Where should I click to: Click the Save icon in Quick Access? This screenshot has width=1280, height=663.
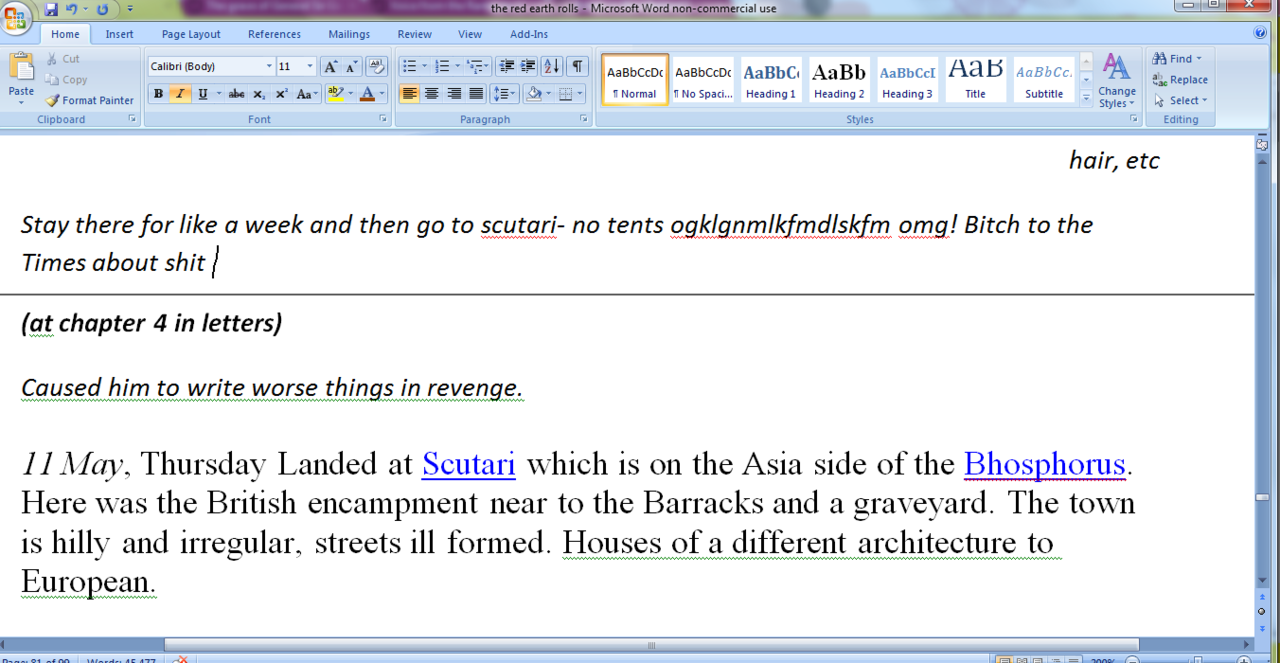51,9
